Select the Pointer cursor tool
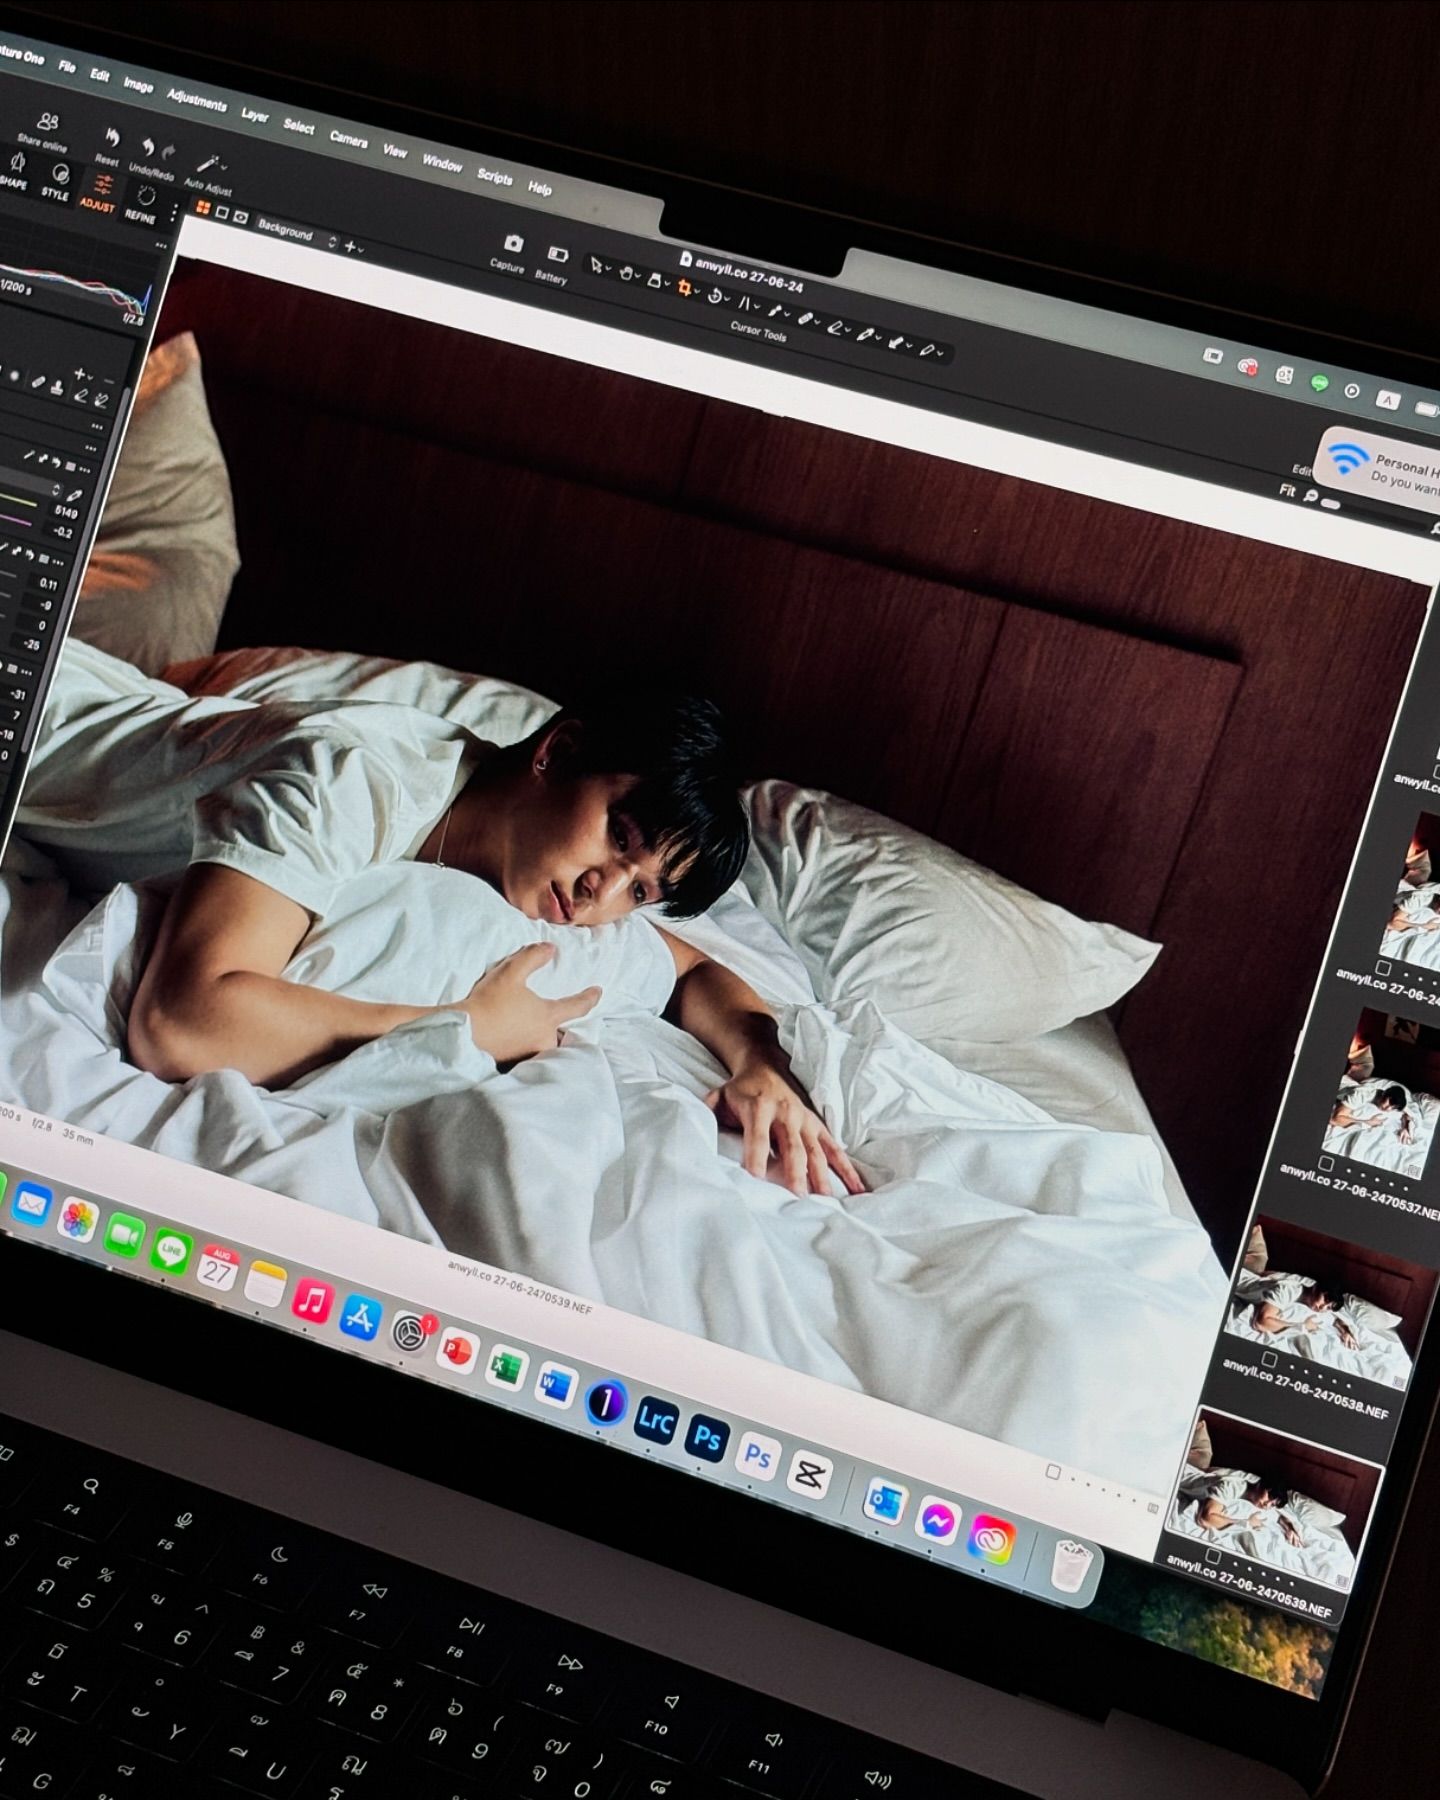The image size is (1440, 1800). point(596,266)
